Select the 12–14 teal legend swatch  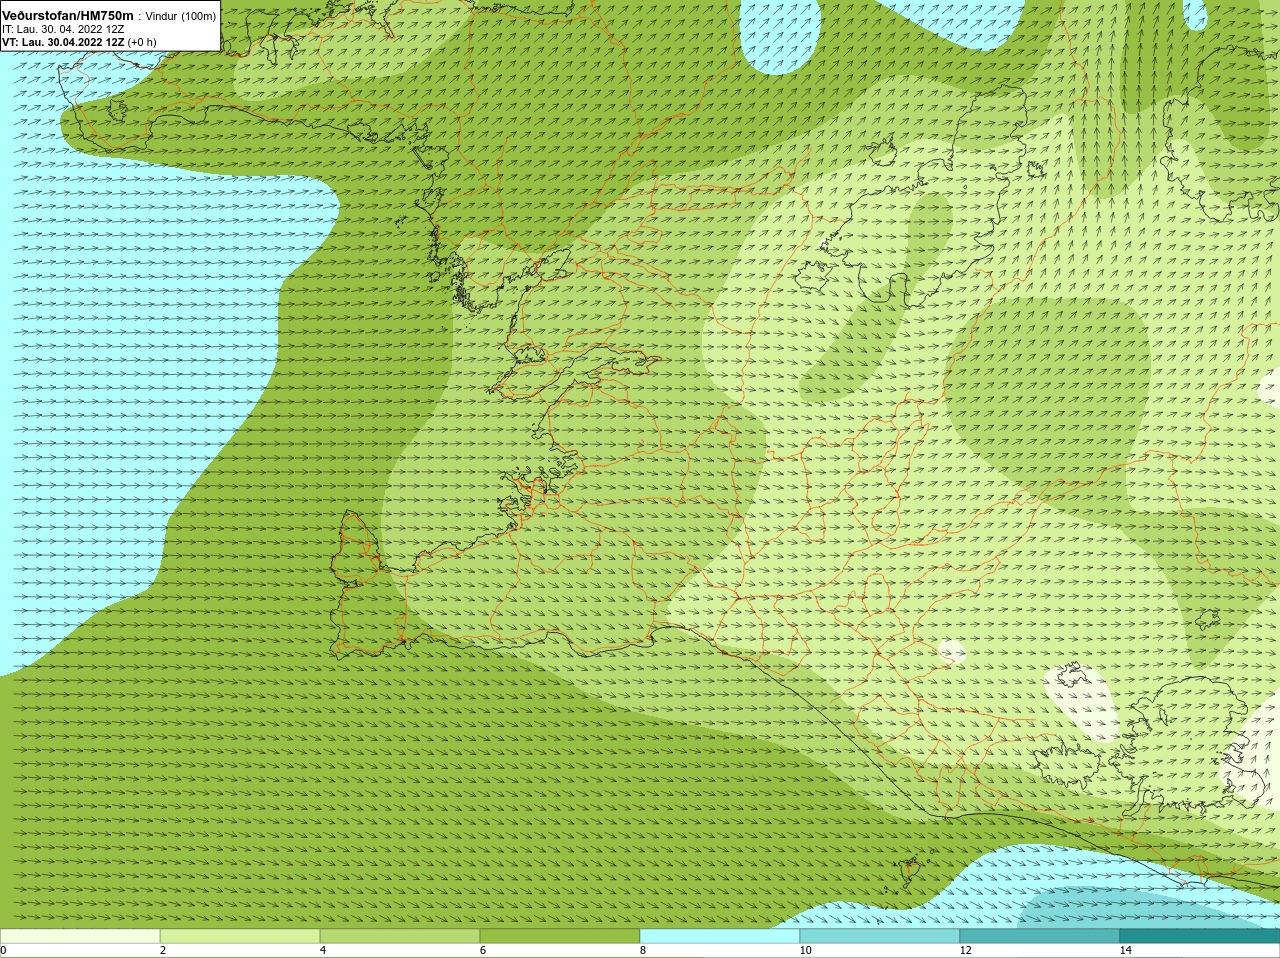pos(1040,936)
